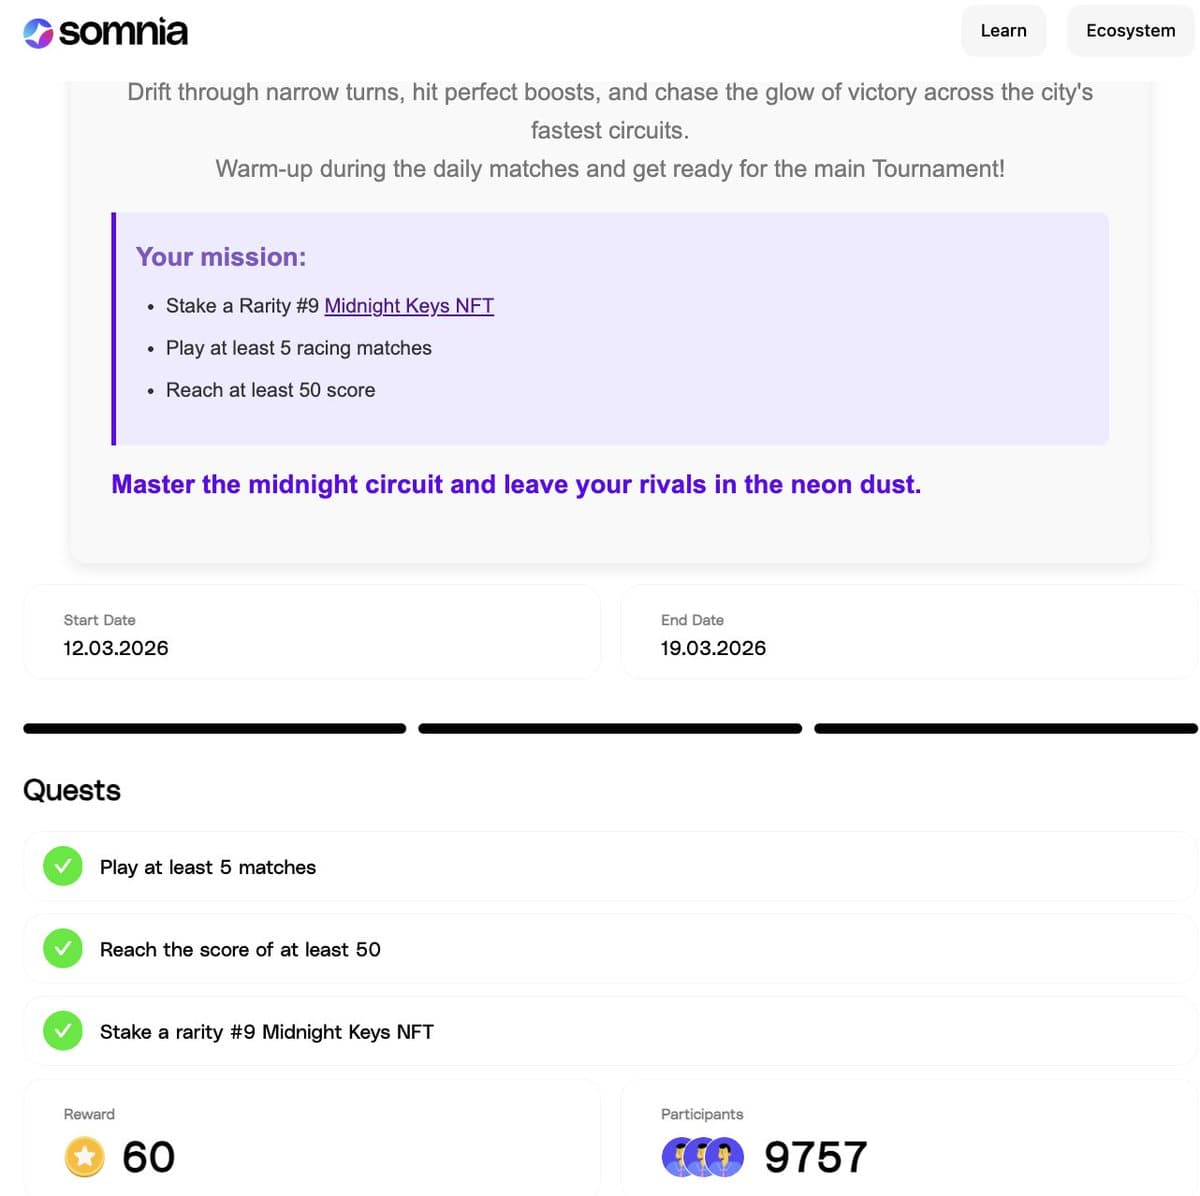Open the 'Stake a rarity #9 Midnight Keys NFT' quest
Viewport: 1200px width, 1196px height.
coord(267,1031)
